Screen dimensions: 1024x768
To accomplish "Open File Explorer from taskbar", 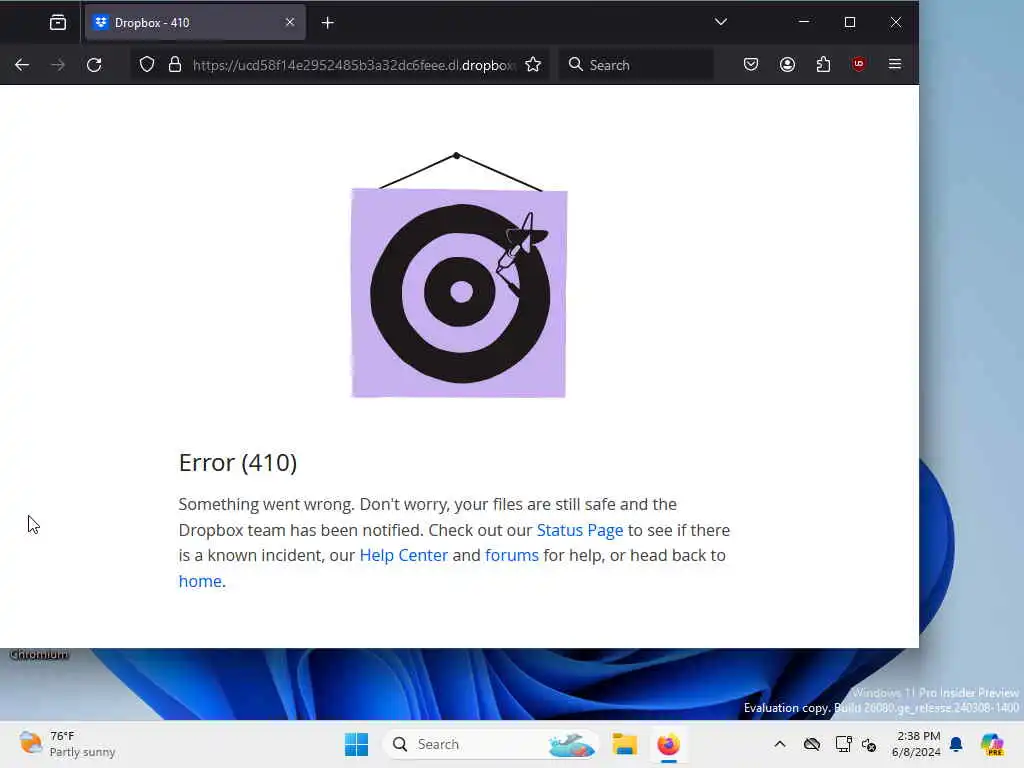I will (x=624, y=744).
